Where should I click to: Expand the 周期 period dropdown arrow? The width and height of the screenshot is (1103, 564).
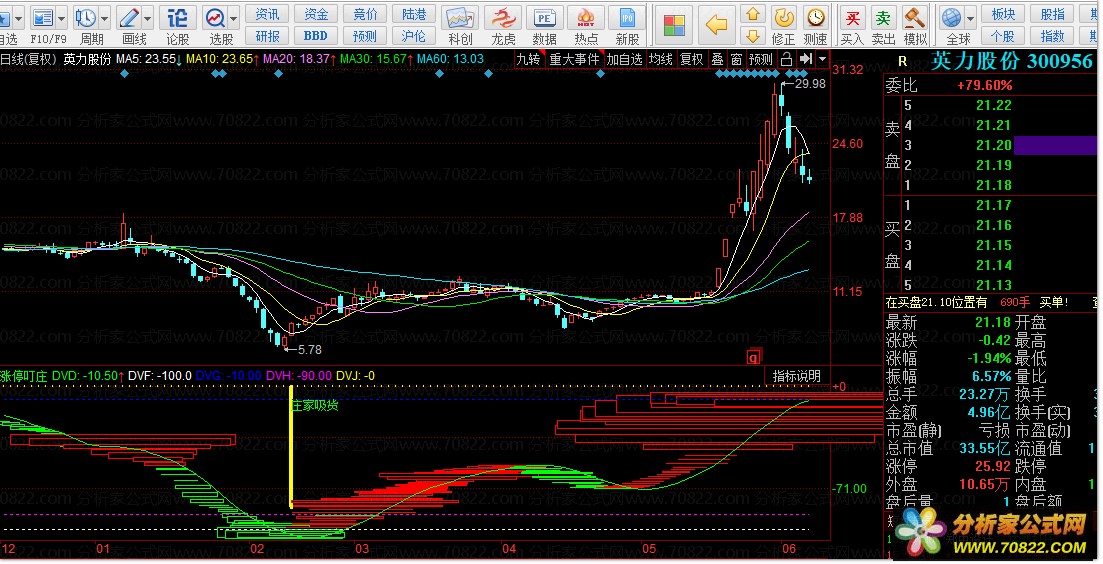105,18
